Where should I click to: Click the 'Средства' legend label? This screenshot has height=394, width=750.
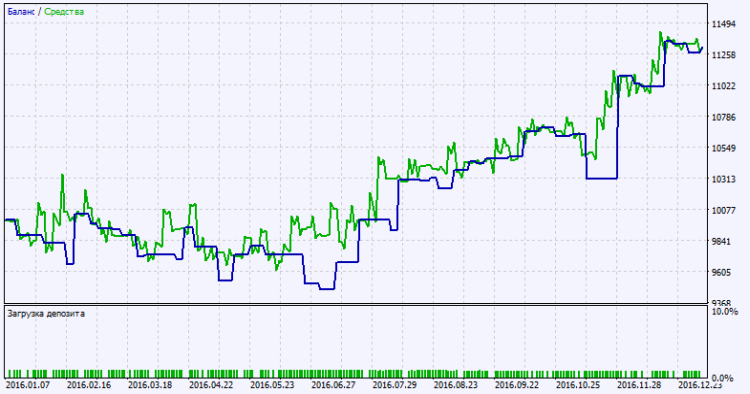pyautogui.click(x=64, y=11)
